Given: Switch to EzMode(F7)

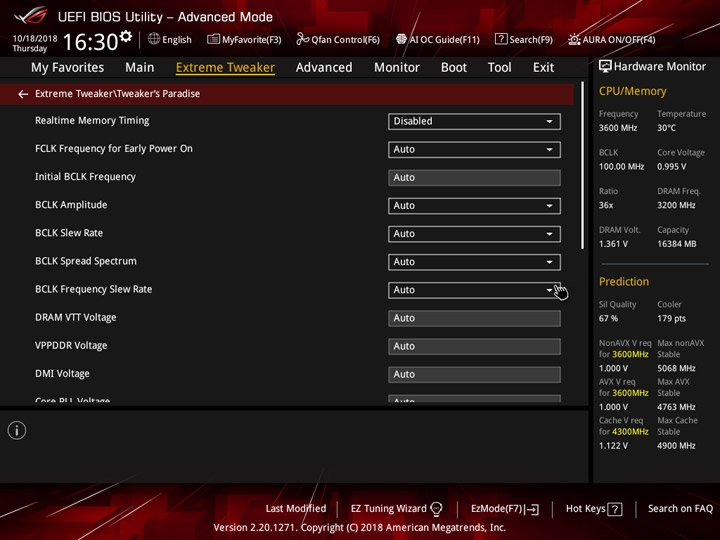Looking at the screenshot, I should [496, 509].
